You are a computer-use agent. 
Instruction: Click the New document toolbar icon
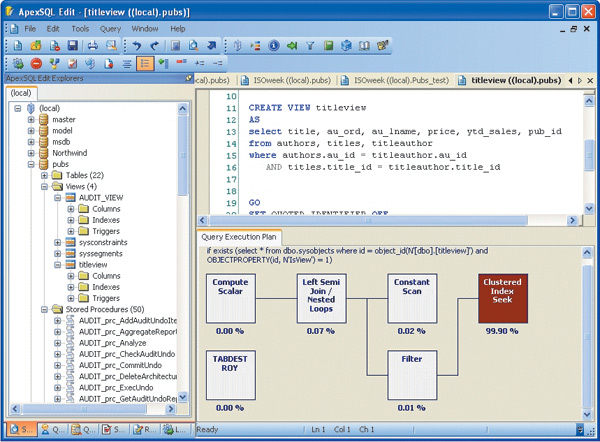pos(18,46)
